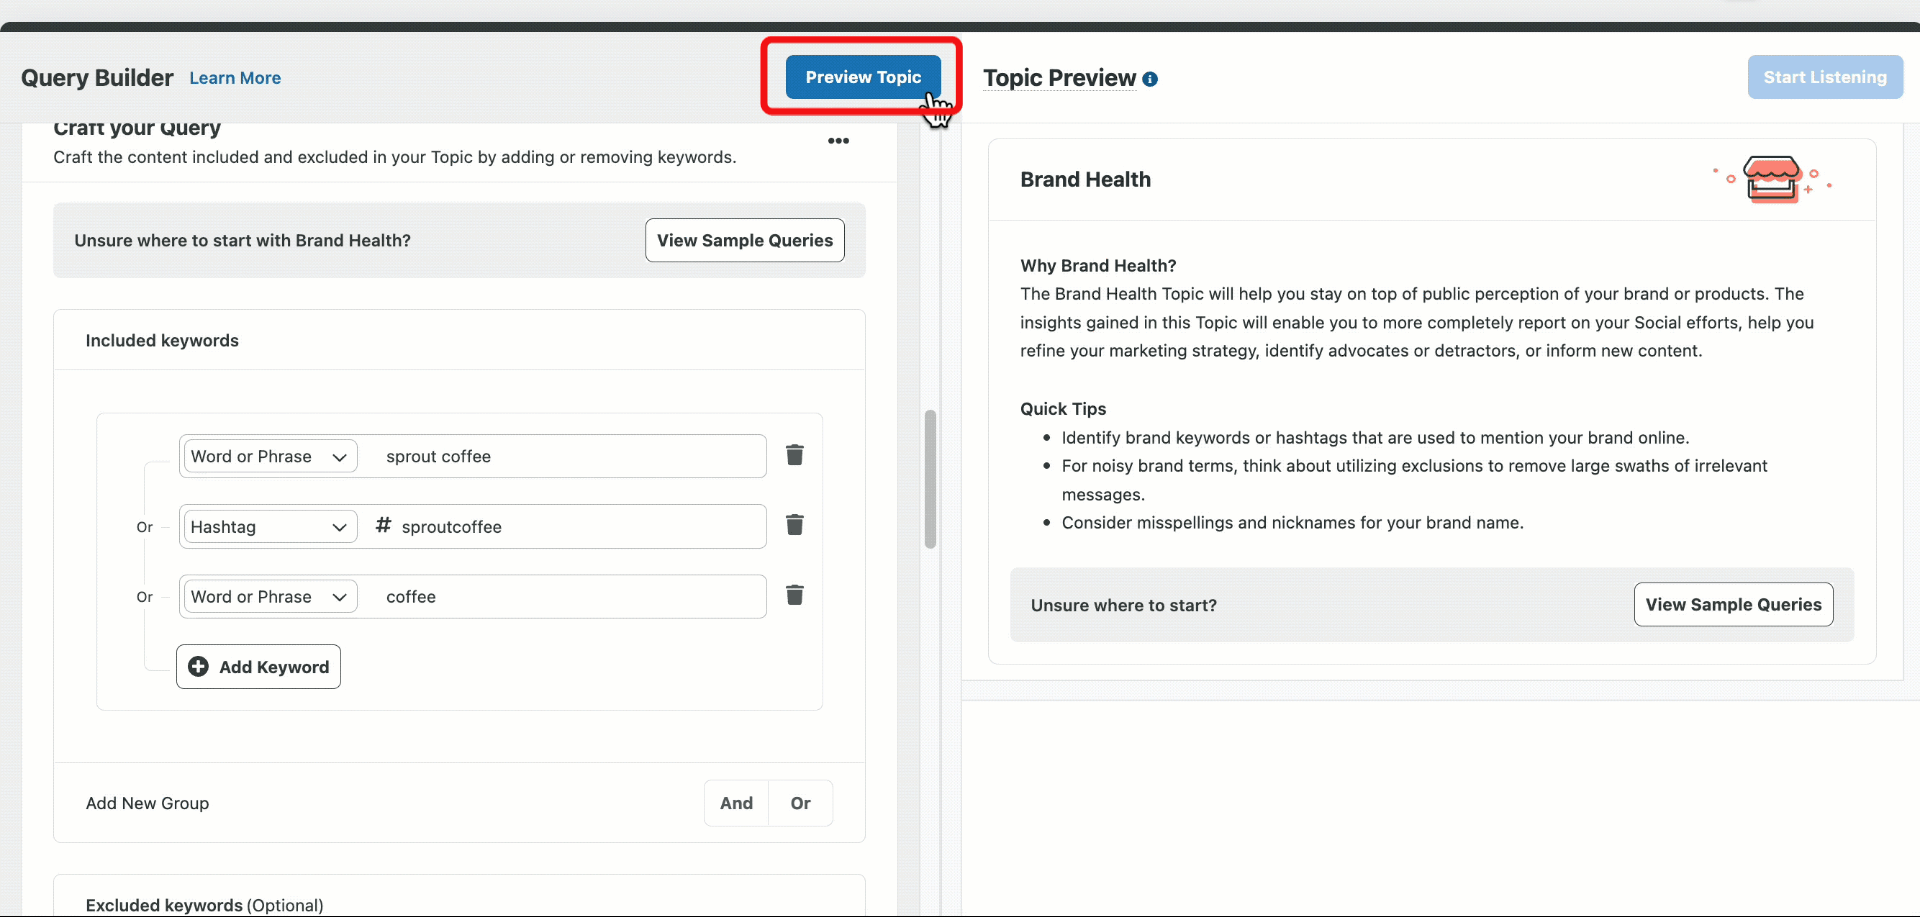Click the 'Brand Health' card title
This screenshot has width=1920, height=917.
click(x=1085, y=180)
